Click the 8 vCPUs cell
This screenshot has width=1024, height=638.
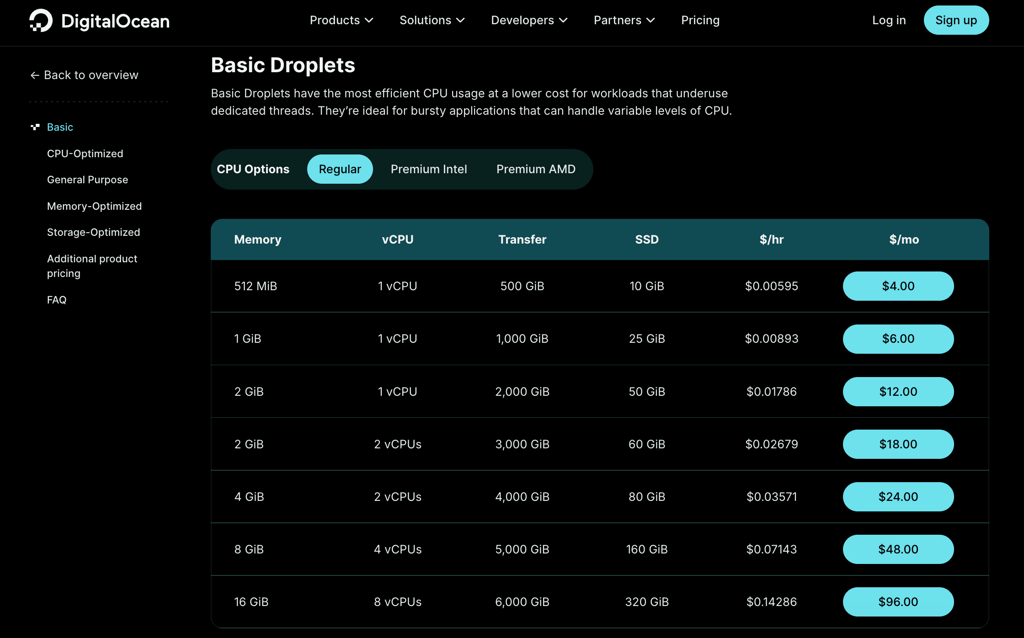coord(398,602)
